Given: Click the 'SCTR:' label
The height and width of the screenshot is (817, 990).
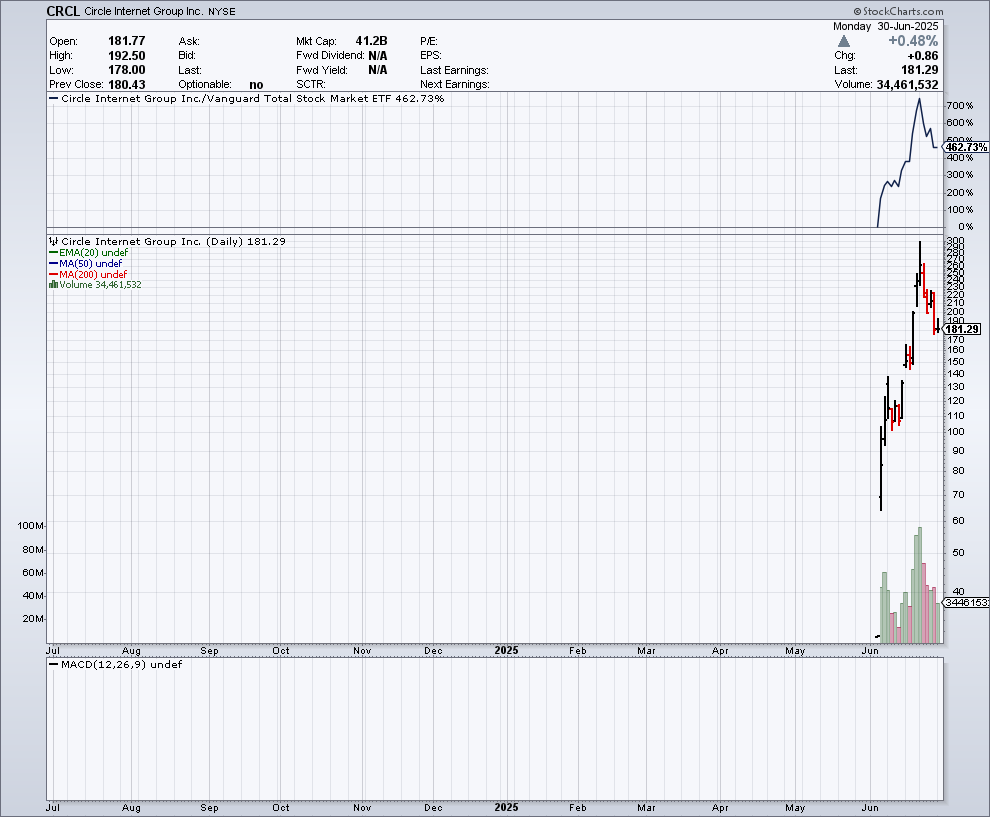Looking at the screenshot, I should click(x=311, y=85).
